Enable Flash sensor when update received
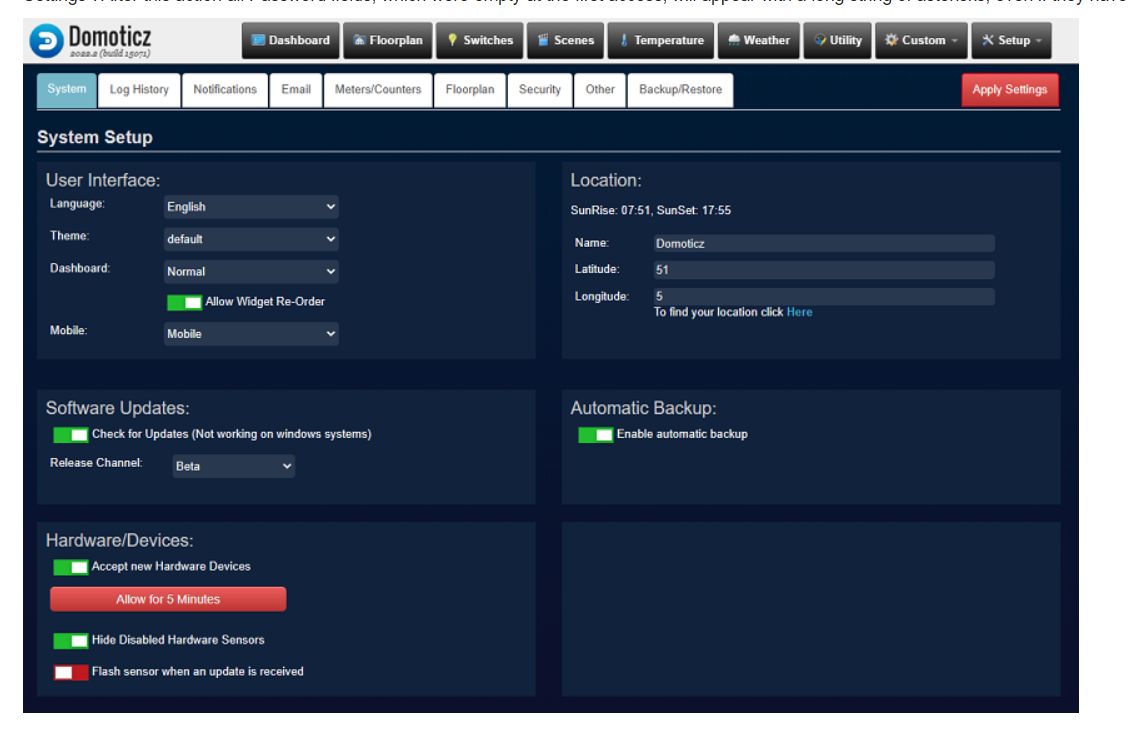Image resolution: width=1131 pixels, height=736 pixels. click(x=71, y=672)
